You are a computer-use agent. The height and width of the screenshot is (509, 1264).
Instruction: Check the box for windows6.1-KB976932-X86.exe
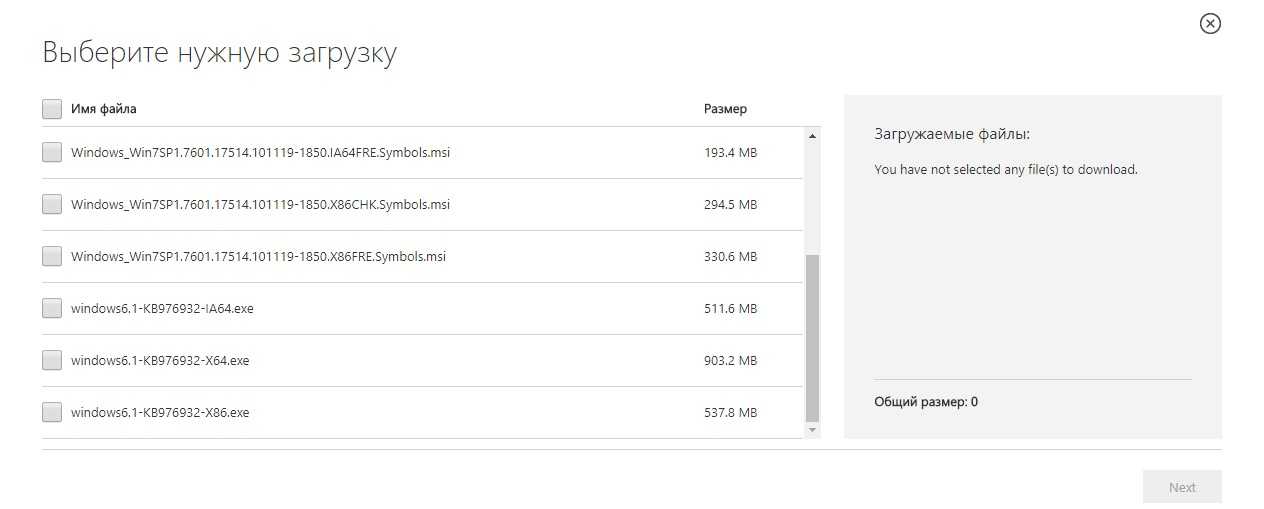point(52,412)
